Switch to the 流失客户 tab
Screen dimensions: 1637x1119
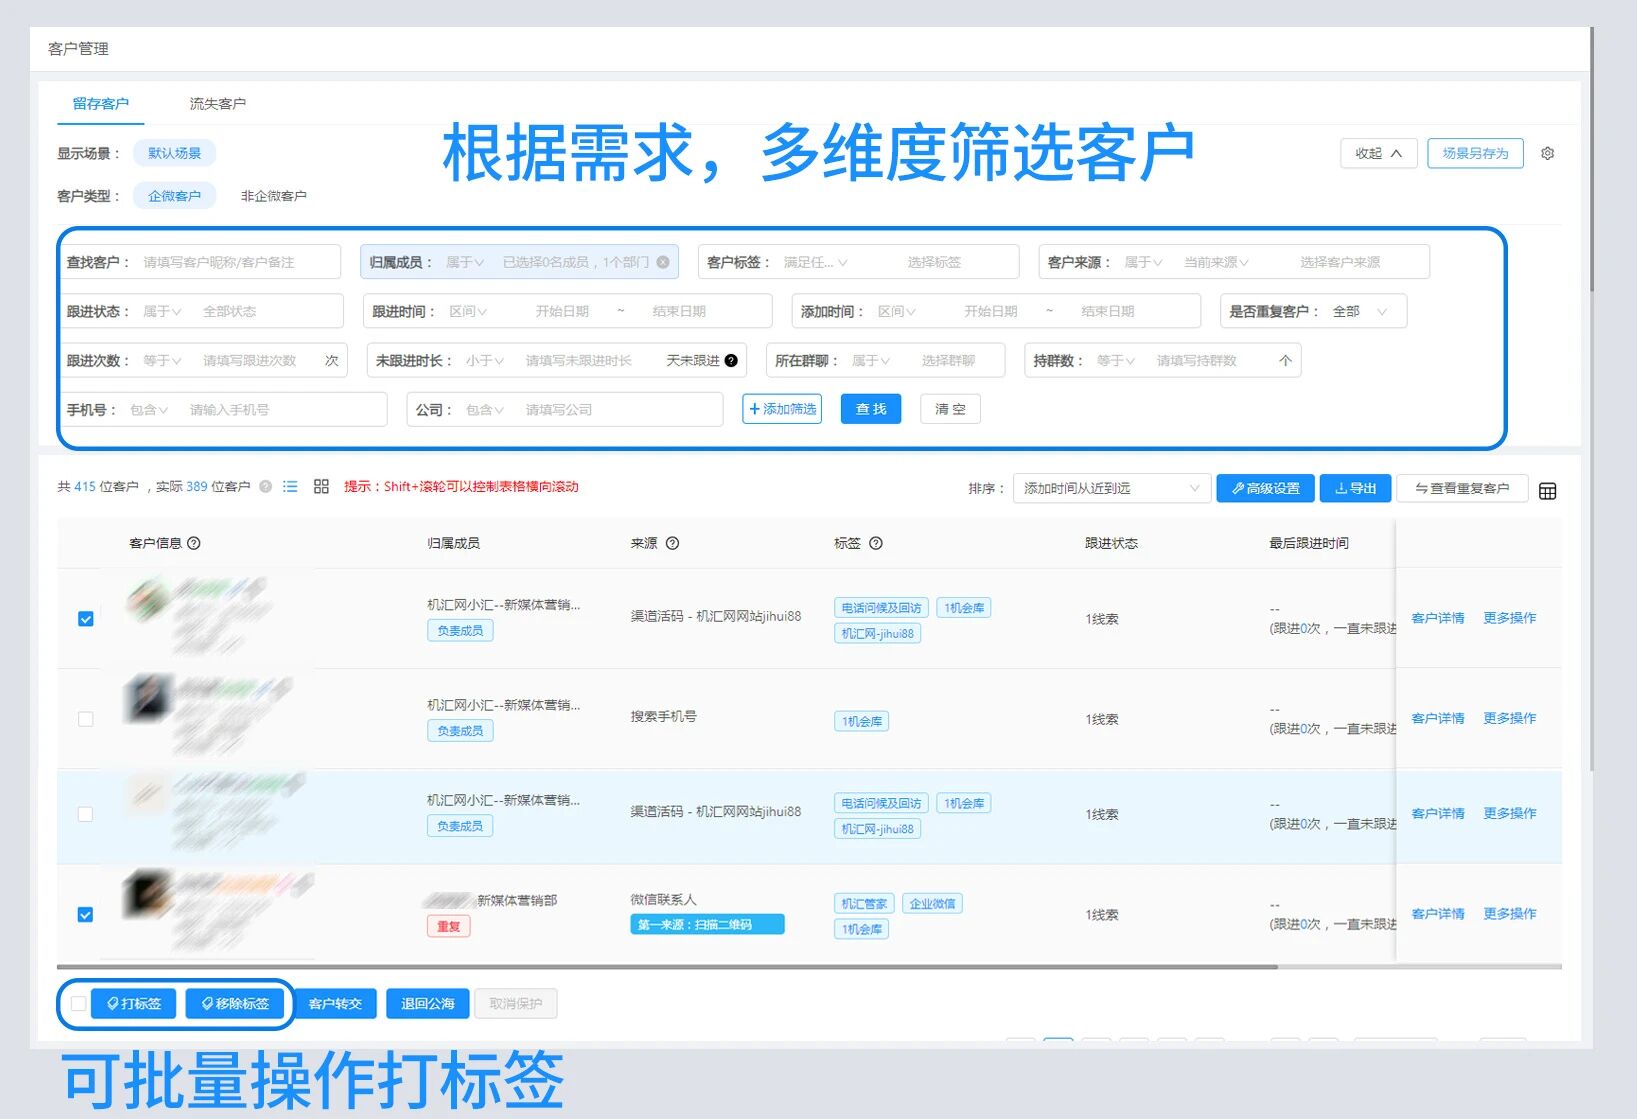click(217, 104)
